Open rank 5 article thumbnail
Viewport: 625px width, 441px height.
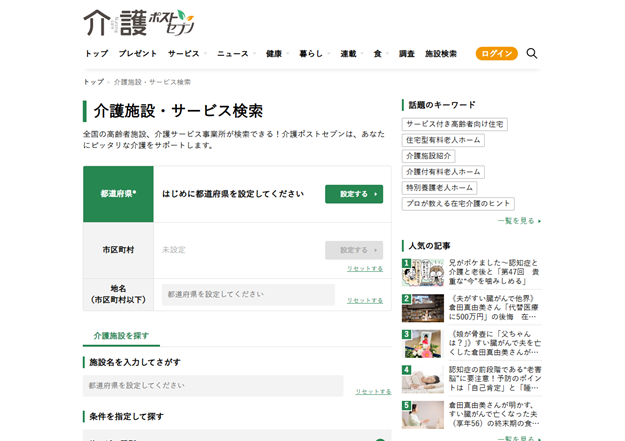423,415
